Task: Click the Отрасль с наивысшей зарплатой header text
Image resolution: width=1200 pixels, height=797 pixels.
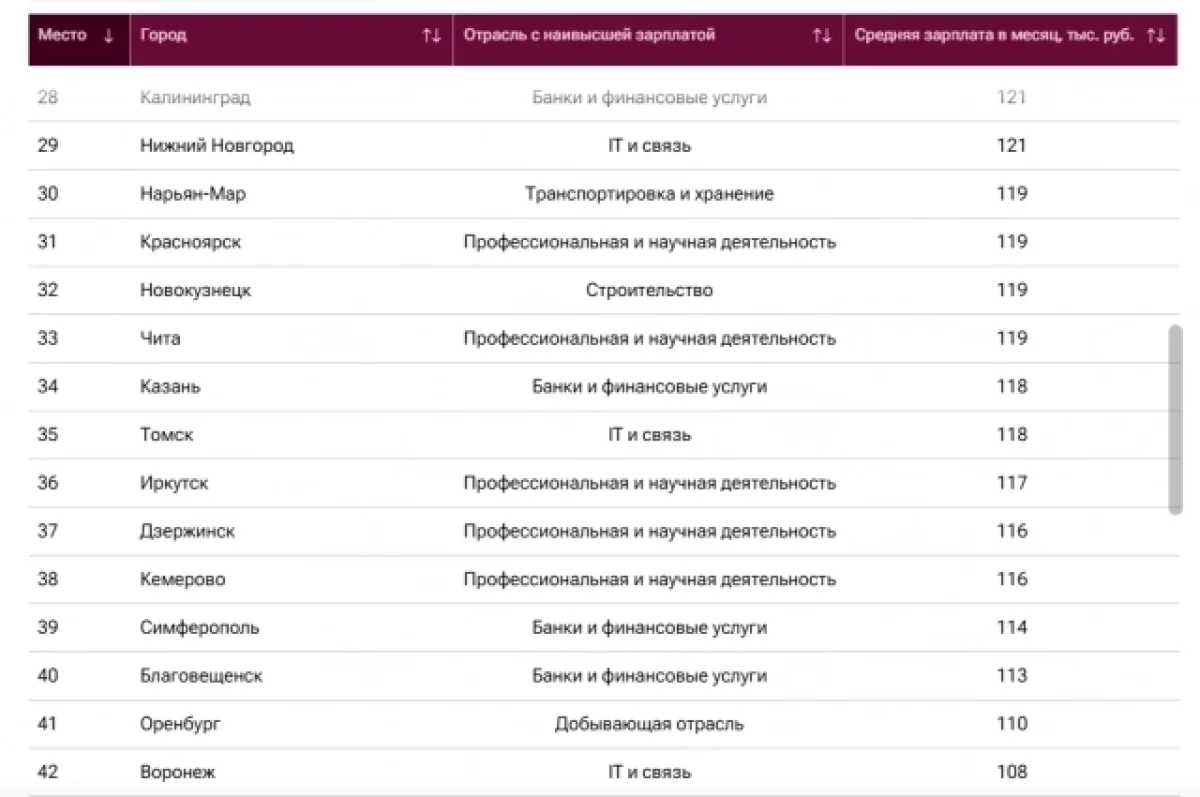Action: (589, 35)
